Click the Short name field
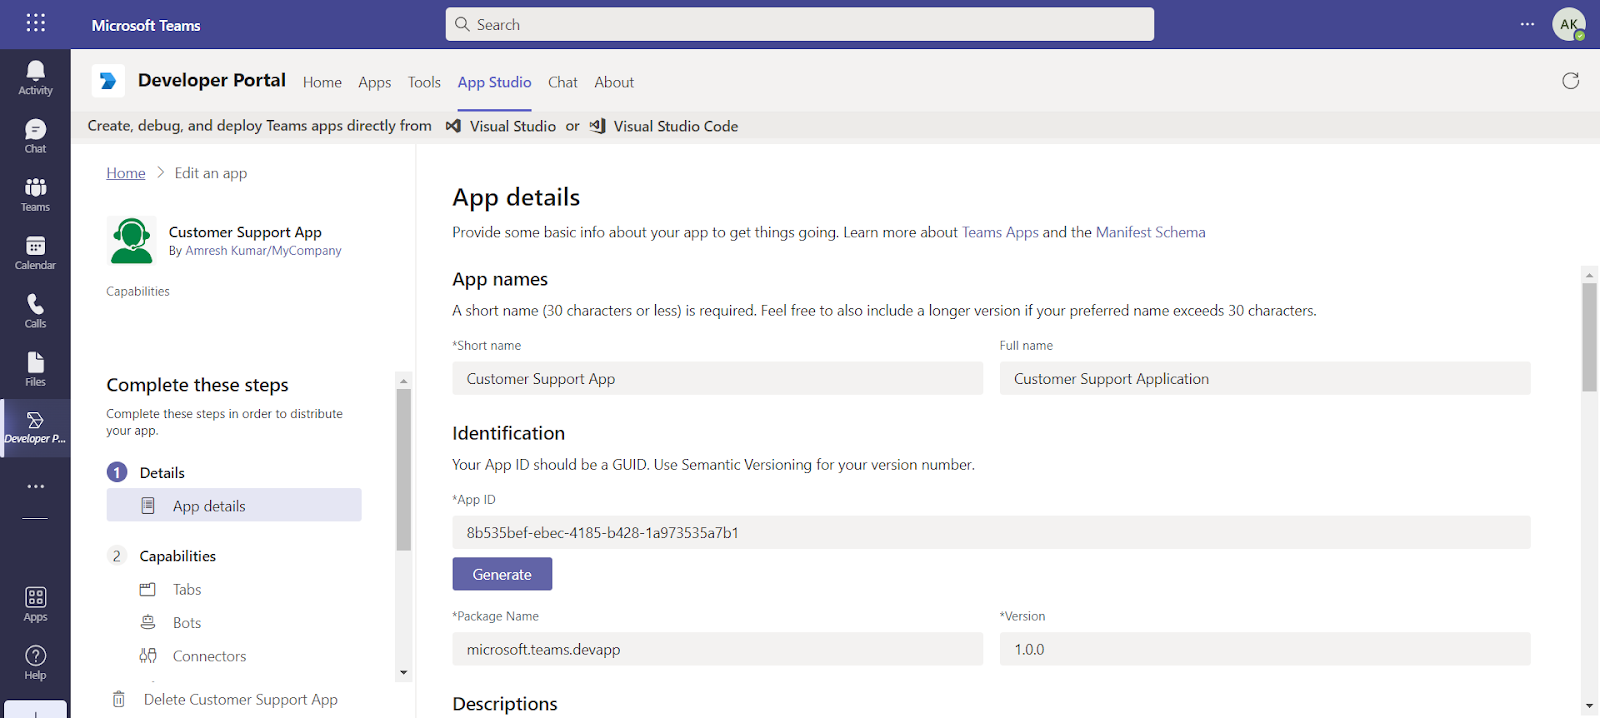Image resolution: width=1600 pixels, height=718 pixels. coord(718,378)
